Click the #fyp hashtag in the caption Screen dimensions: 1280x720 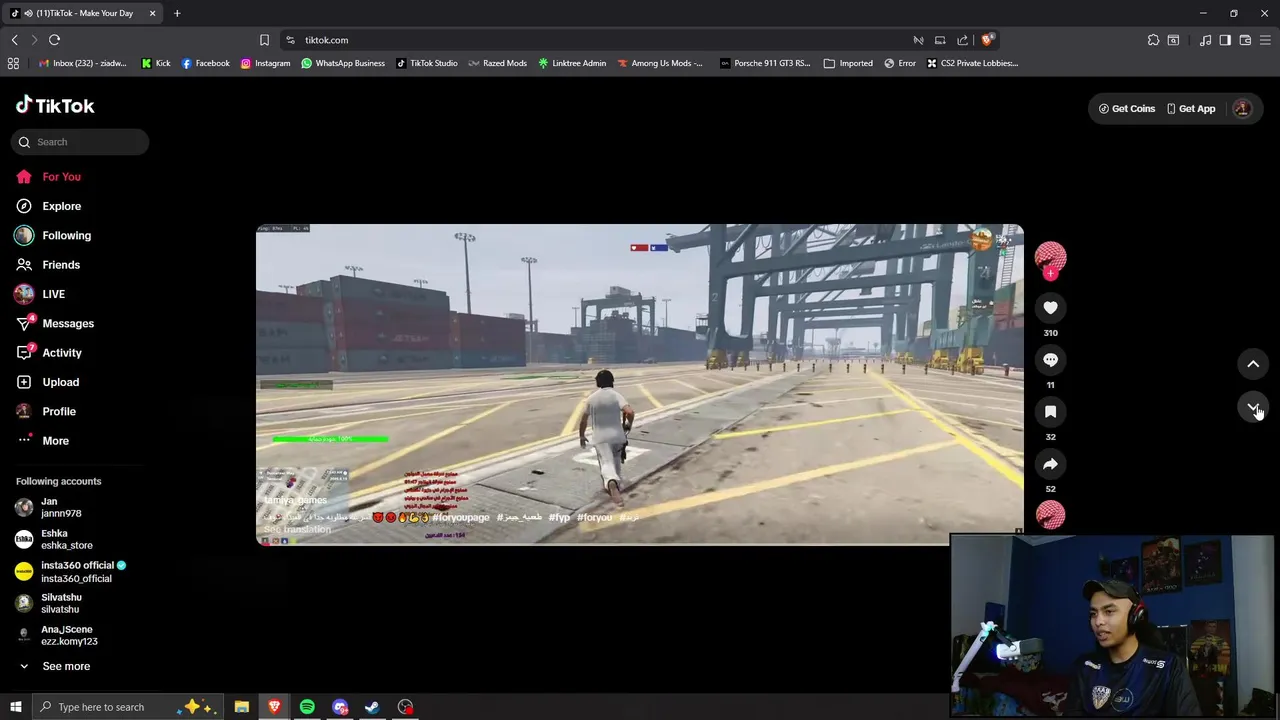pyautogui.click(x=559, y=517)
